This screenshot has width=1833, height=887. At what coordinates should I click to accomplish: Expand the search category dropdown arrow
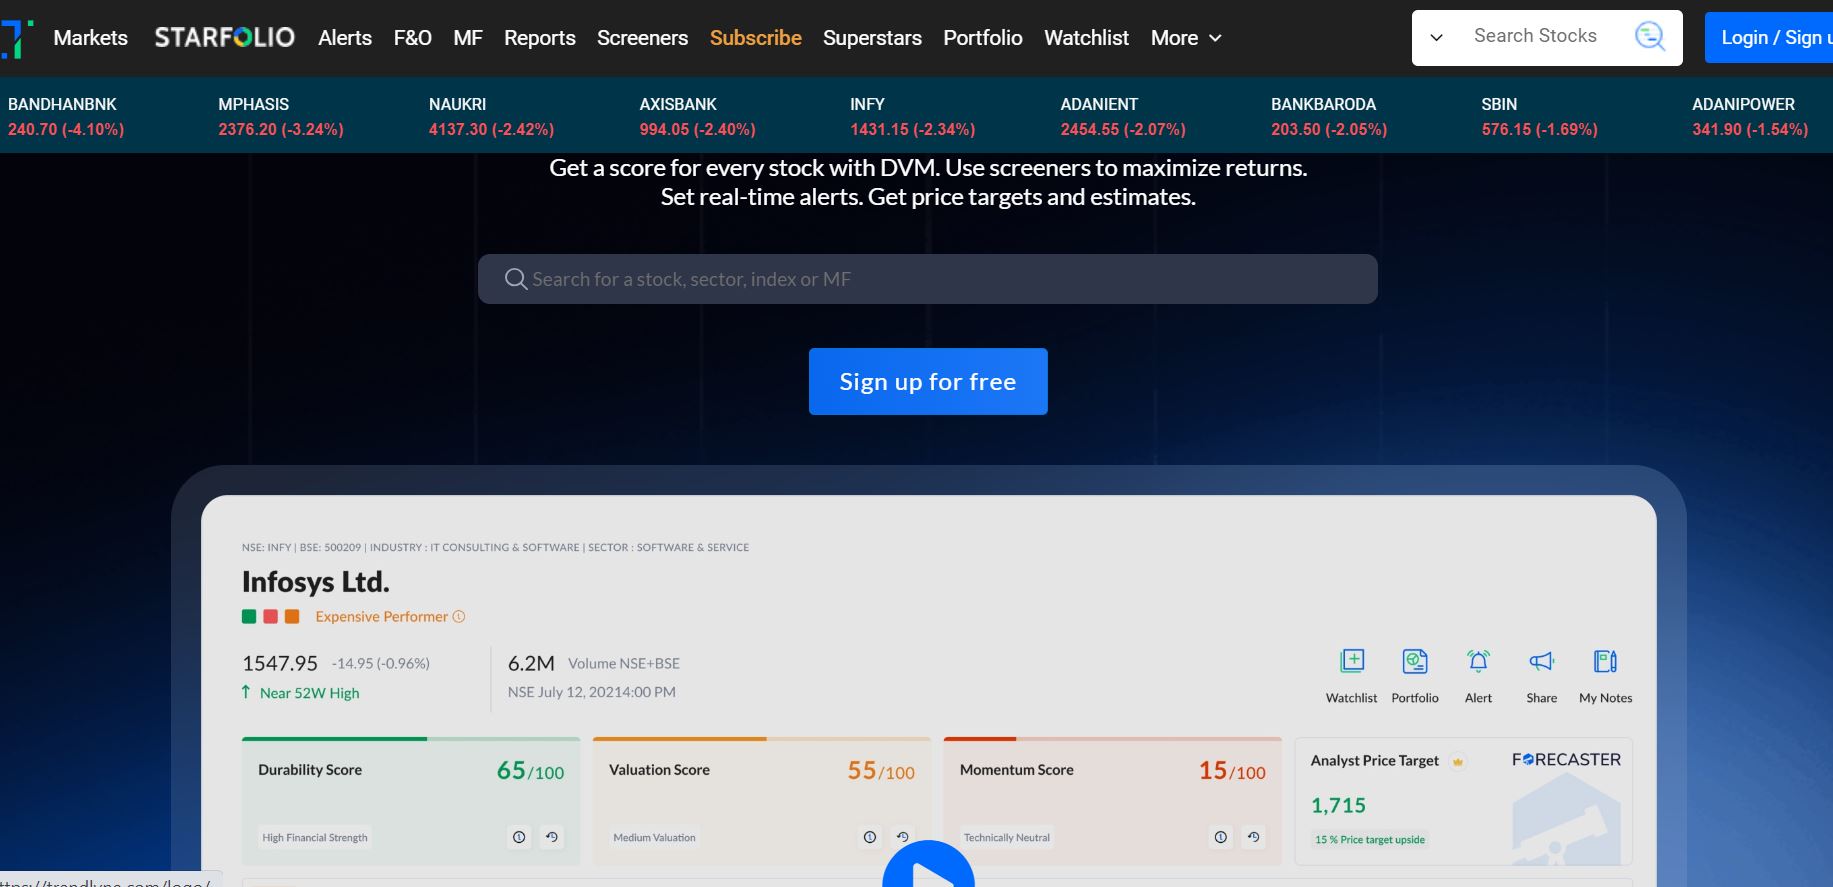coord(1436,38)
